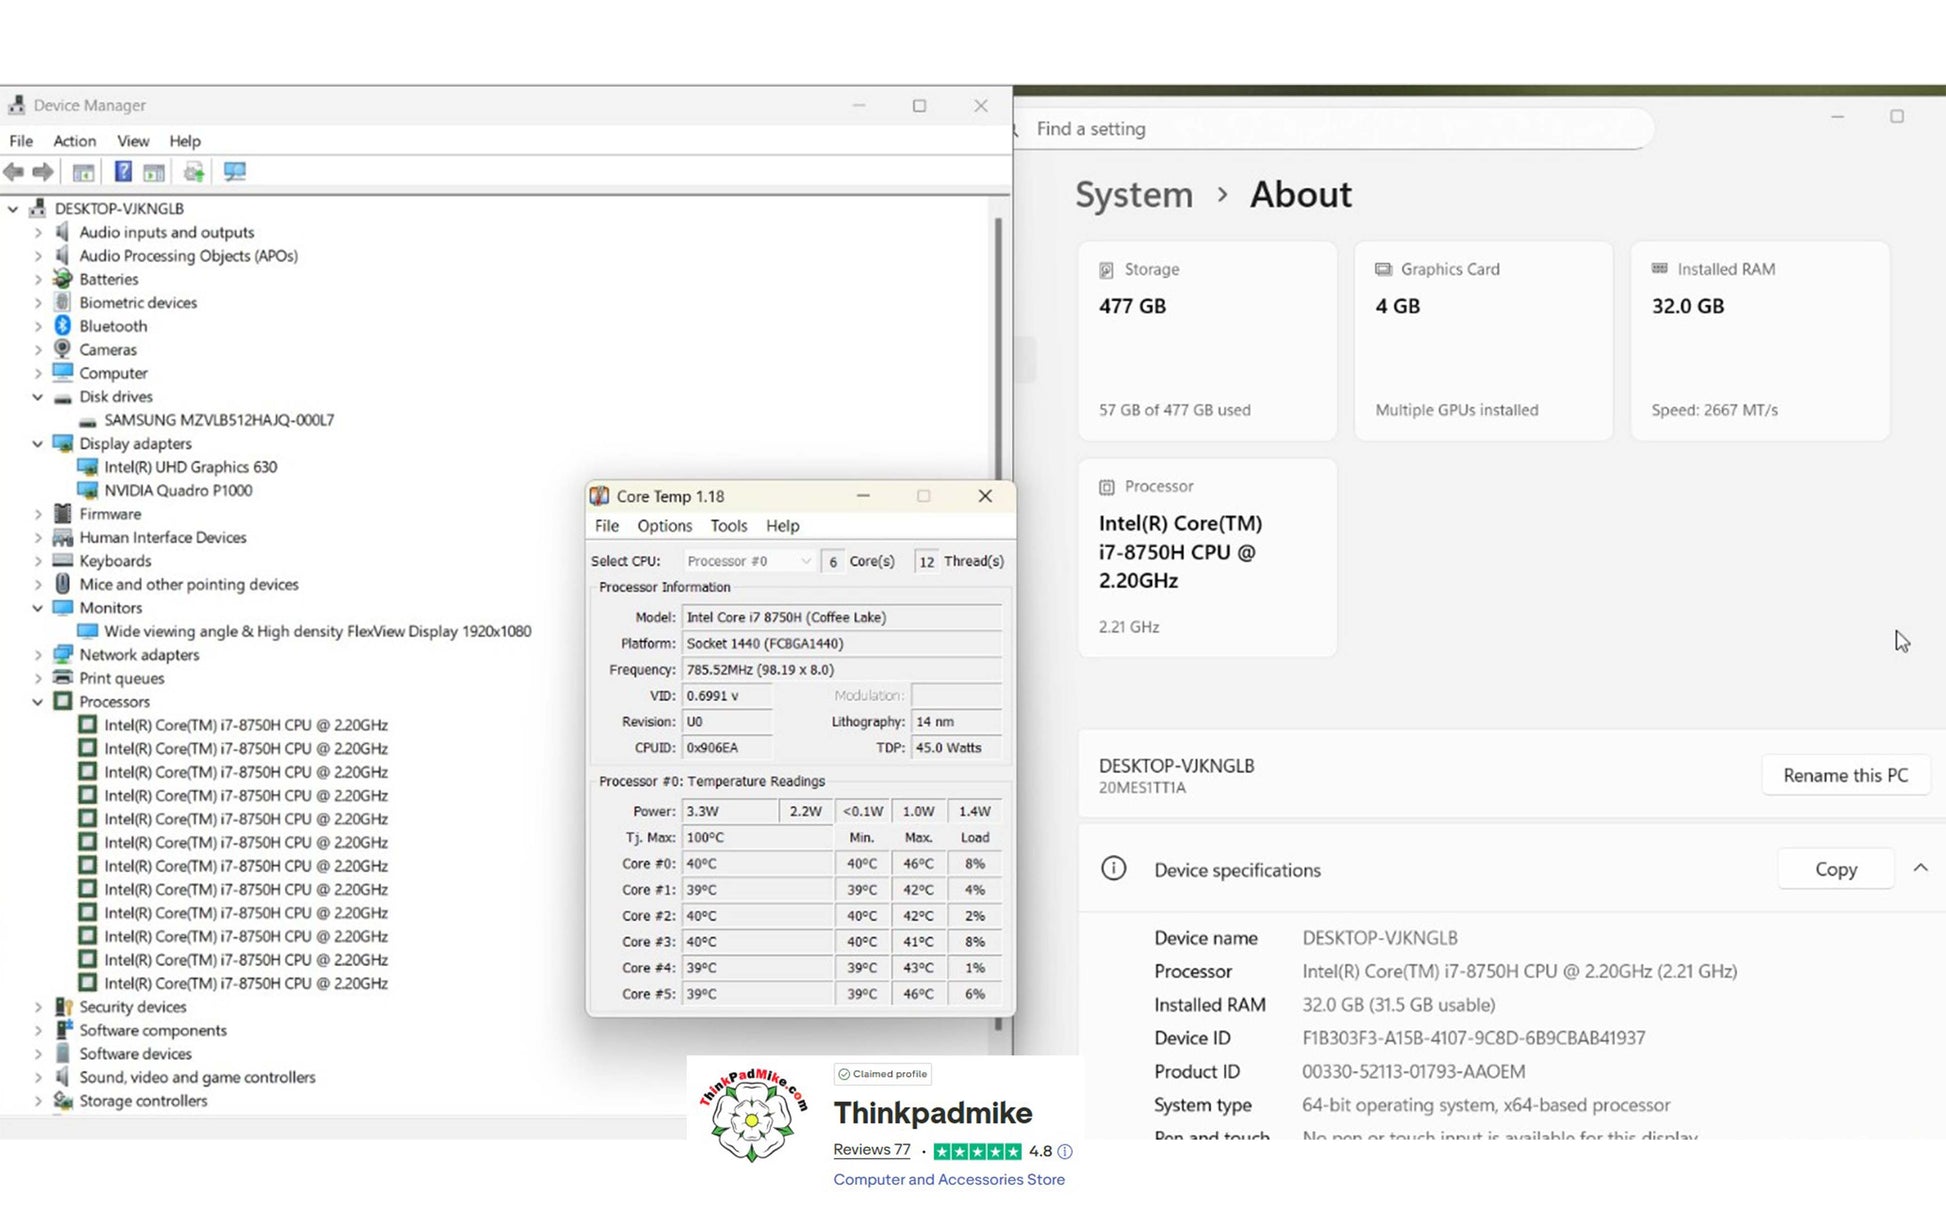Click Scan for hardware changes monitor icon
The height and width of the screenshot is (1223, 1946).
click(x=235, y=172)
